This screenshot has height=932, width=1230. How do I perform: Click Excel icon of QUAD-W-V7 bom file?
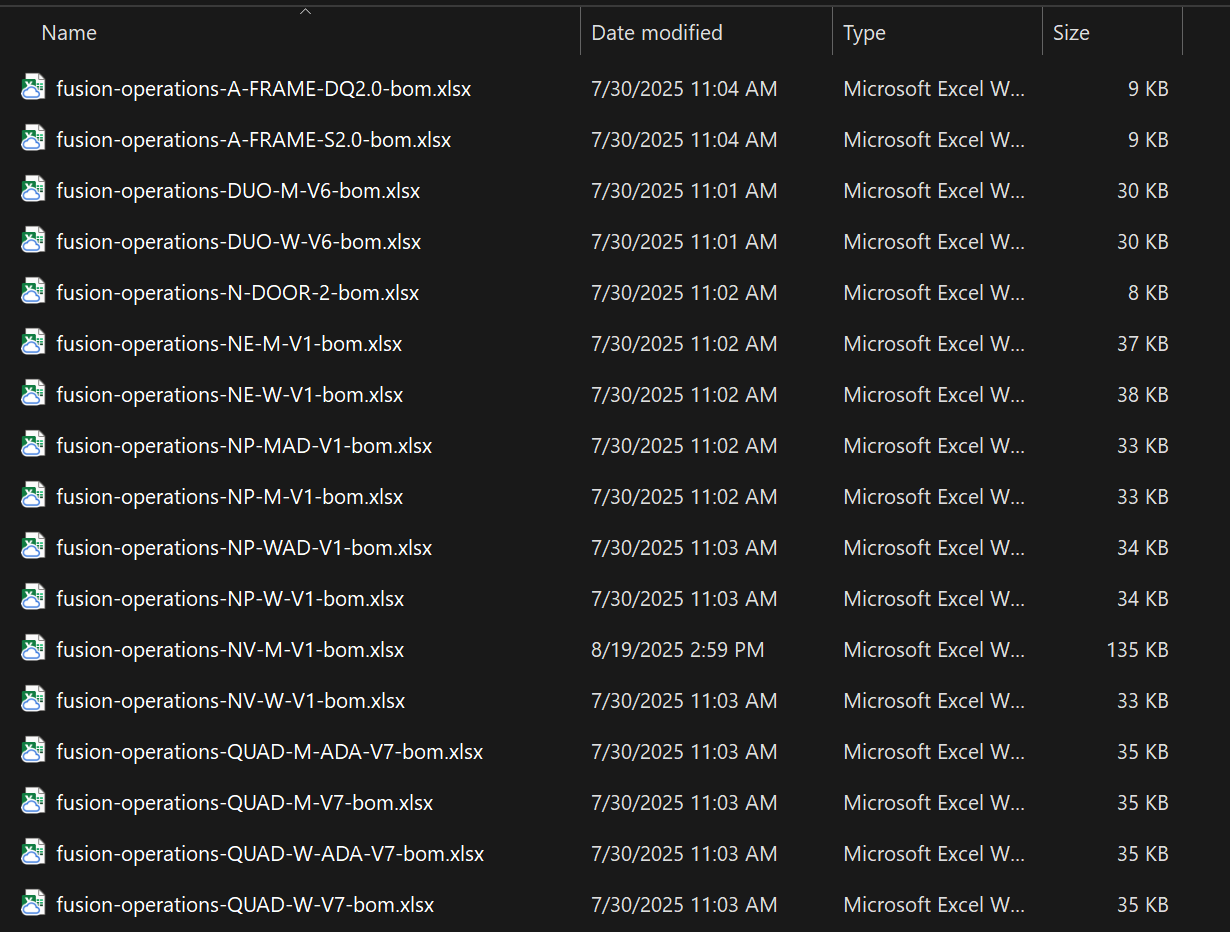tap(34, 904)
